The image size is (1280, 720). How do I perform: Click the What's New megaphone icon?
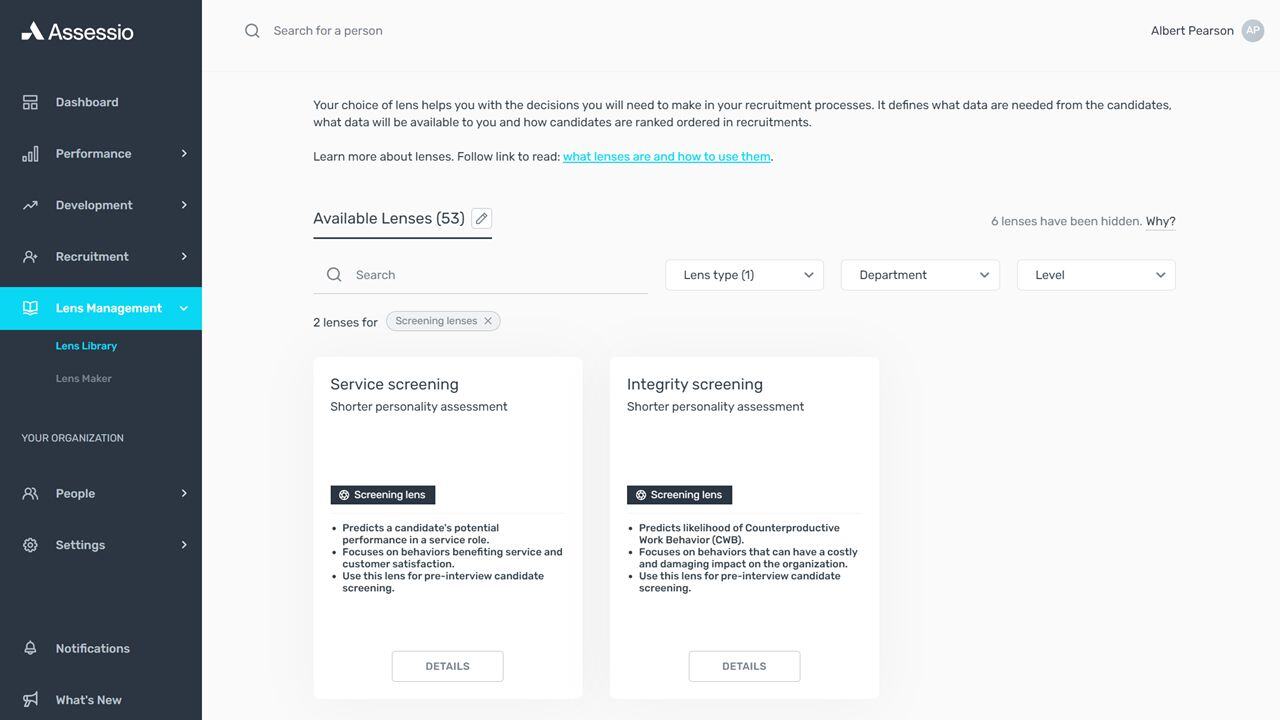tap(30, 700)
